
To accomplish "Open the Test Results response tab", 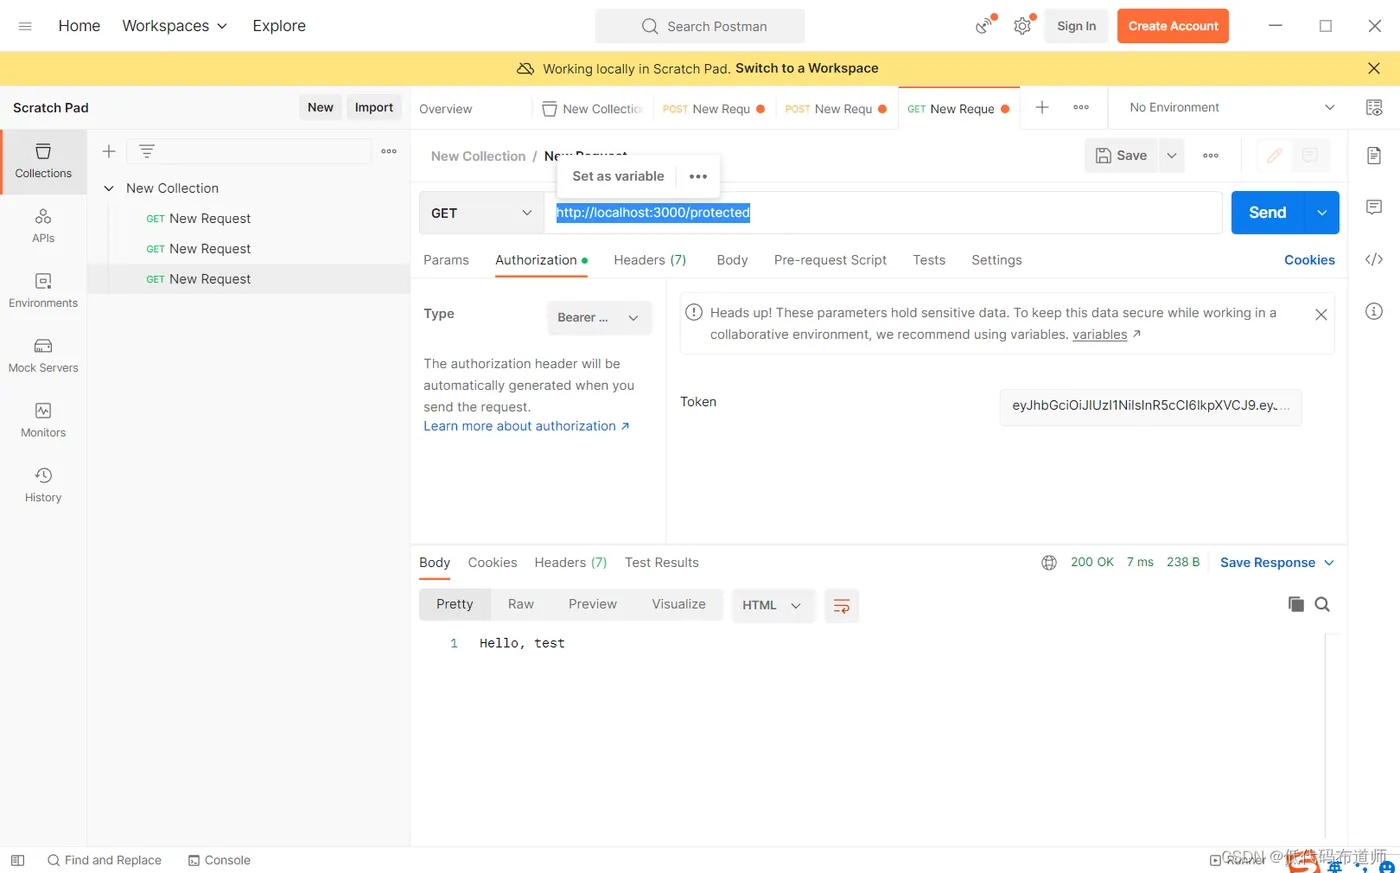I will pos(662,563).
